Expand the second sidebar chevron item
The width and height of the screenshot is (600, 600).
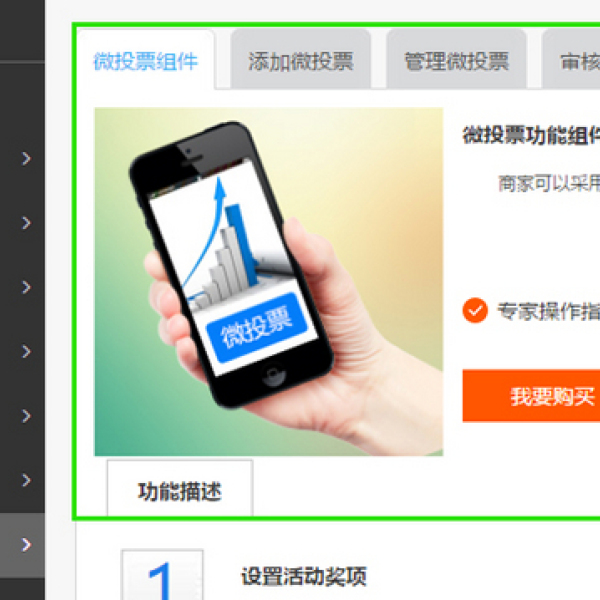[26, 223]
